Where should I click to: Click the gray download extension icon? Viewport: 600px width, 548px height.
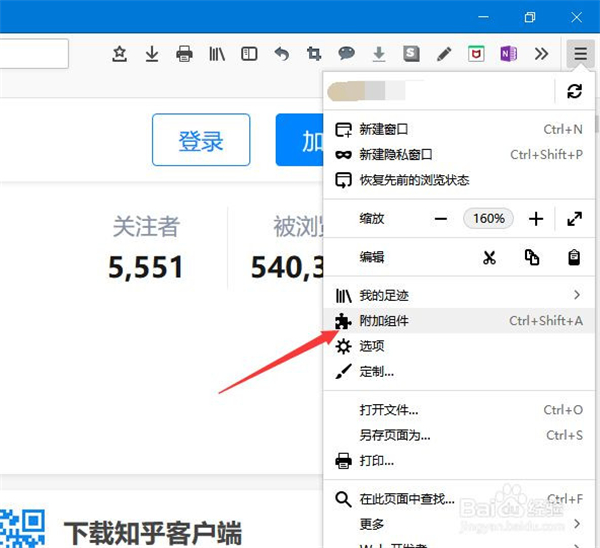coord(379,54)
